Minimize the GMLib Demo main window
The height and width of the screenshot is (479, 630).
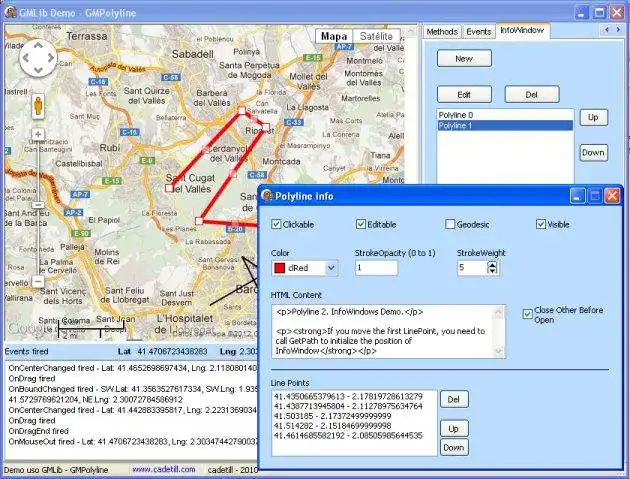pos(582,12)
